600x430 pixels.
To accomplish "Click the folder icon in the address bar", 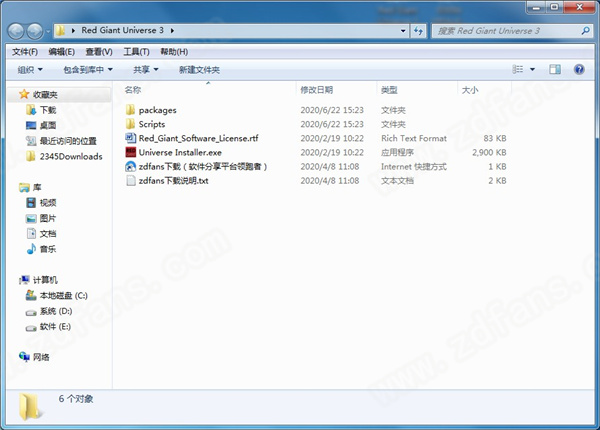I will click(60, 31).
